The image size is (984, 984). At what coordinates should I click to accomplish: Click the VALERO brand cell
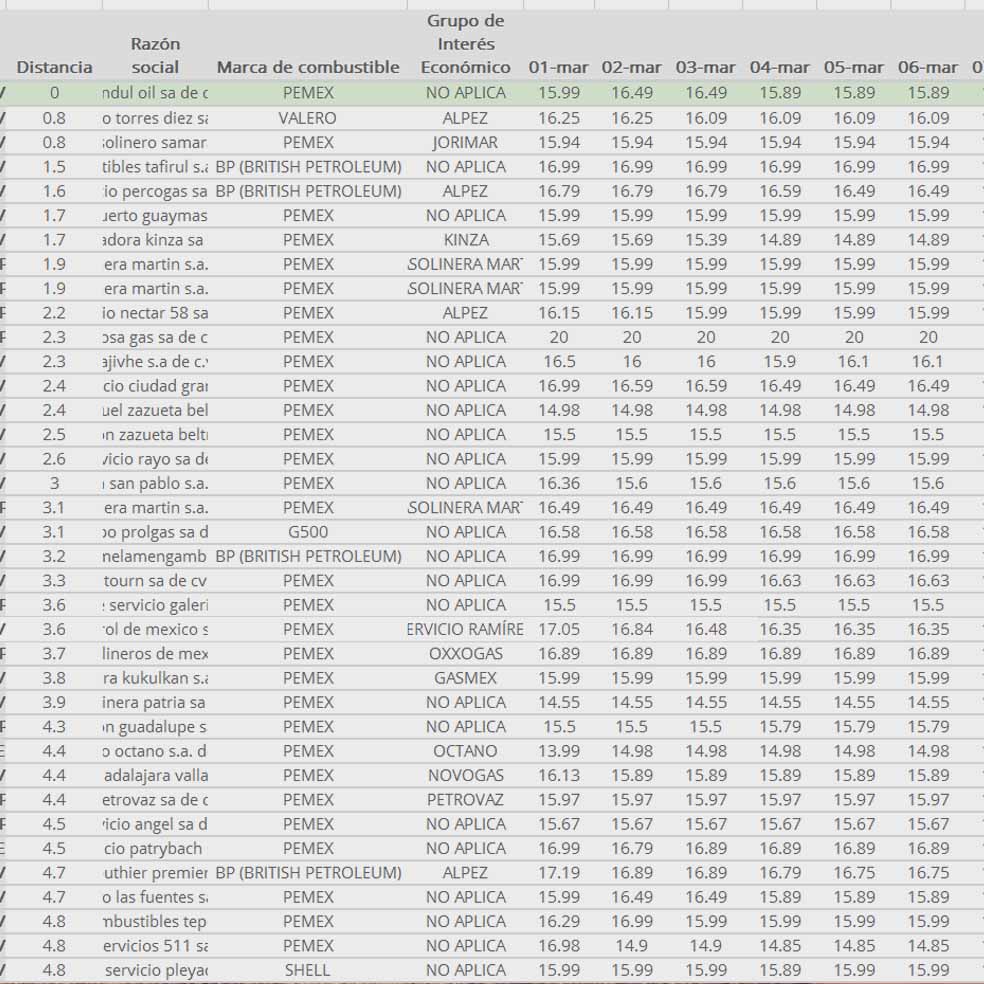308,118
